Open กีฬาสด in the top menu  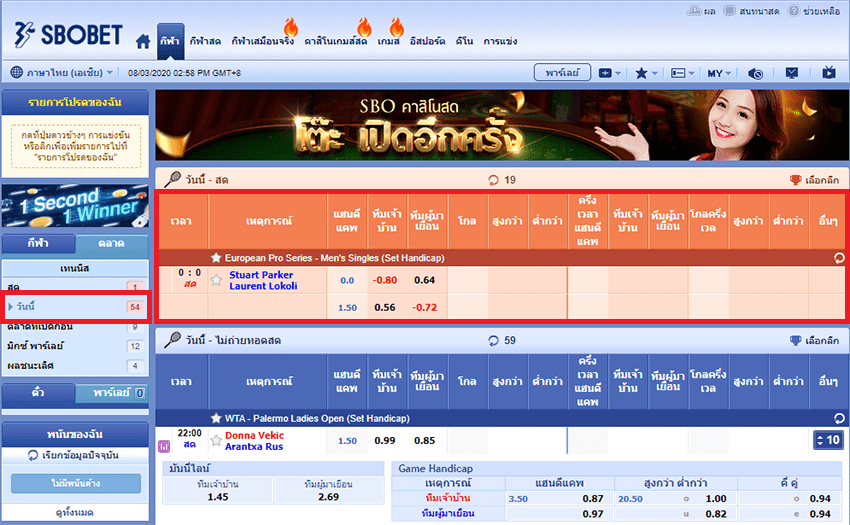(x=205, y=41)
